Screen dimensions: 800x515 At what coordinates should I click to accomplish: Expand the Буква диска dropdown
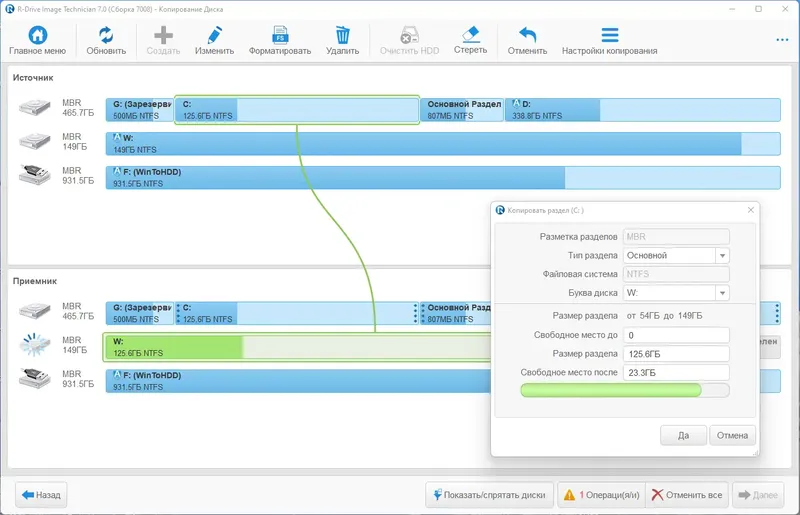722,293
